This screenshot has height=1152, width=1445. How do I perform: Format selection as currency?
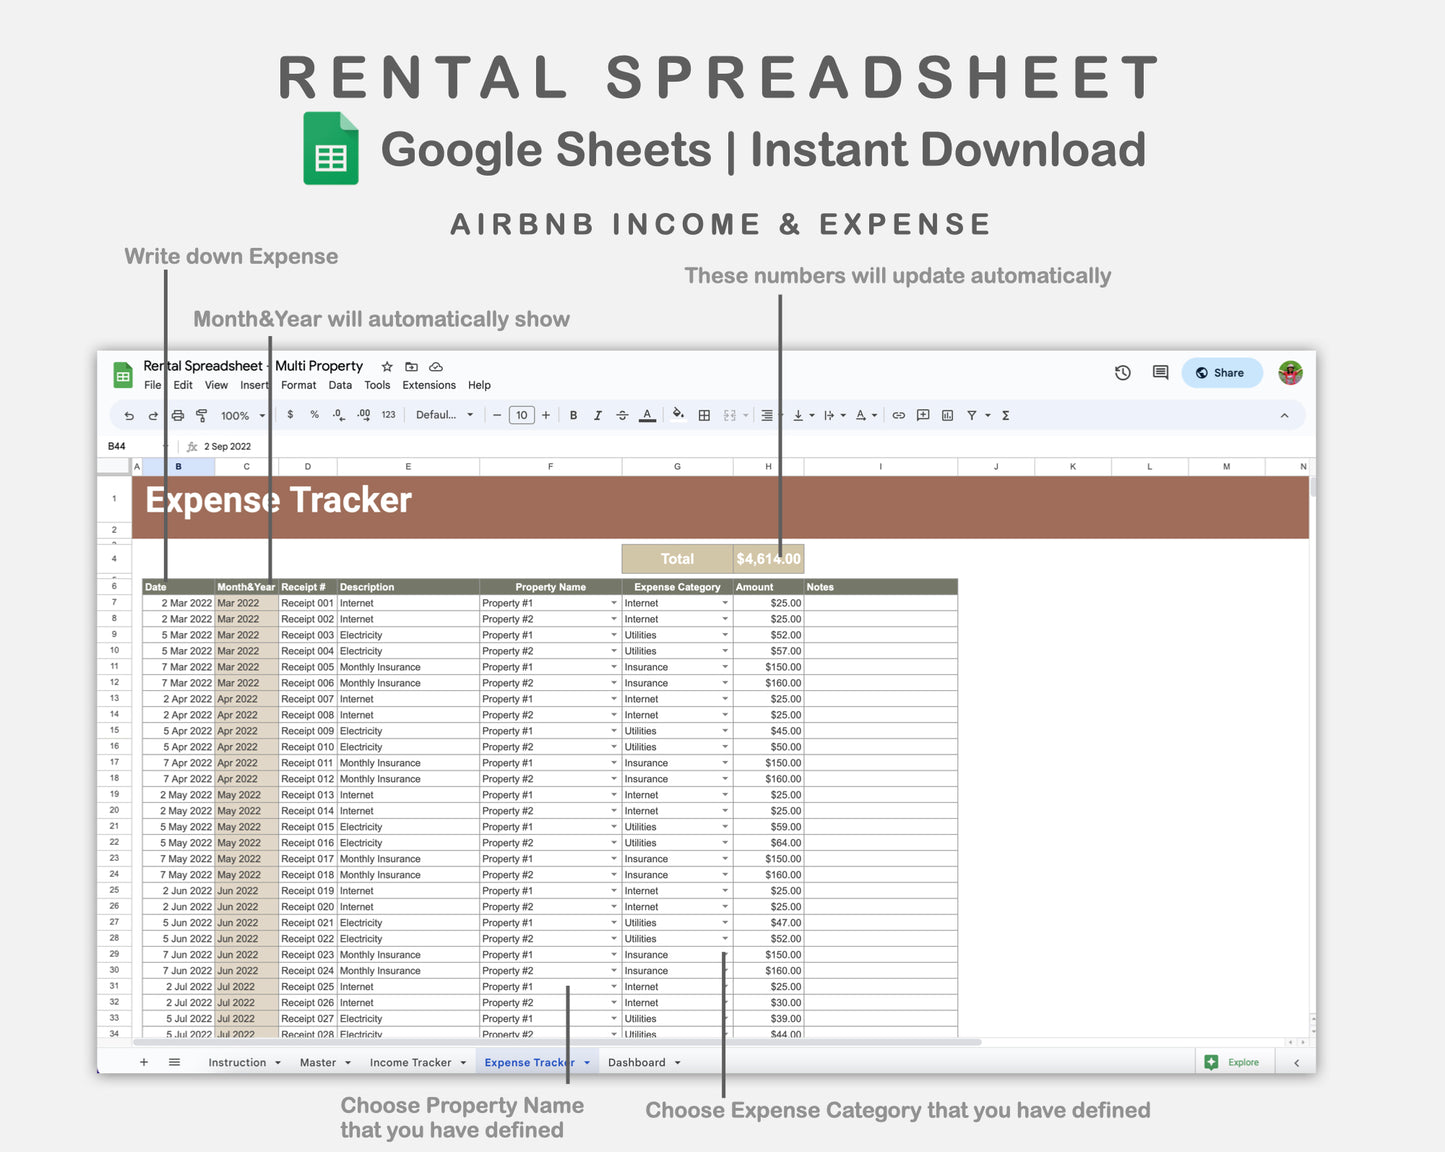[x=290, y=415]
